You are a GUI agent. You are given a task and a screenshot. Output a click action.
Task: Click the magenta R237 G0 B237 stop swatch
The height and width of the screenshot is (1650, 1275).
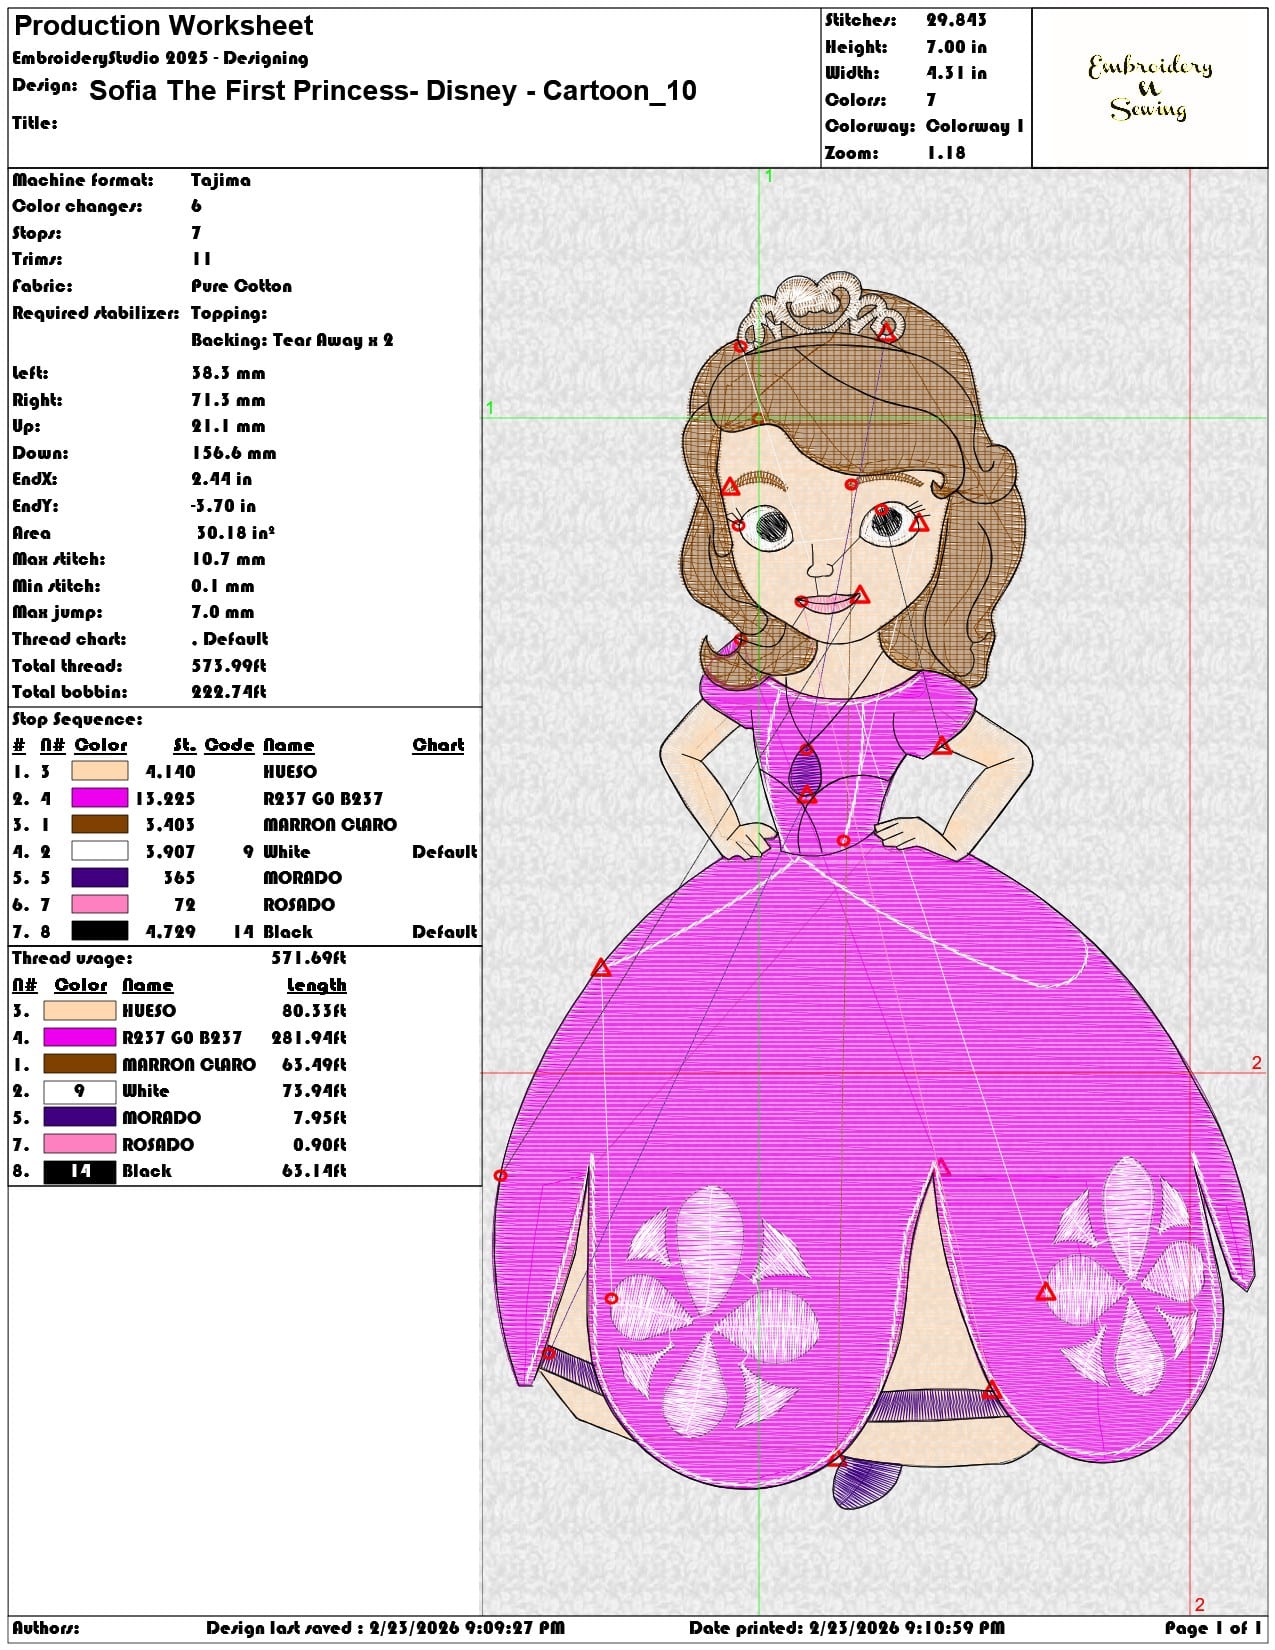click(x=100, y=798)
